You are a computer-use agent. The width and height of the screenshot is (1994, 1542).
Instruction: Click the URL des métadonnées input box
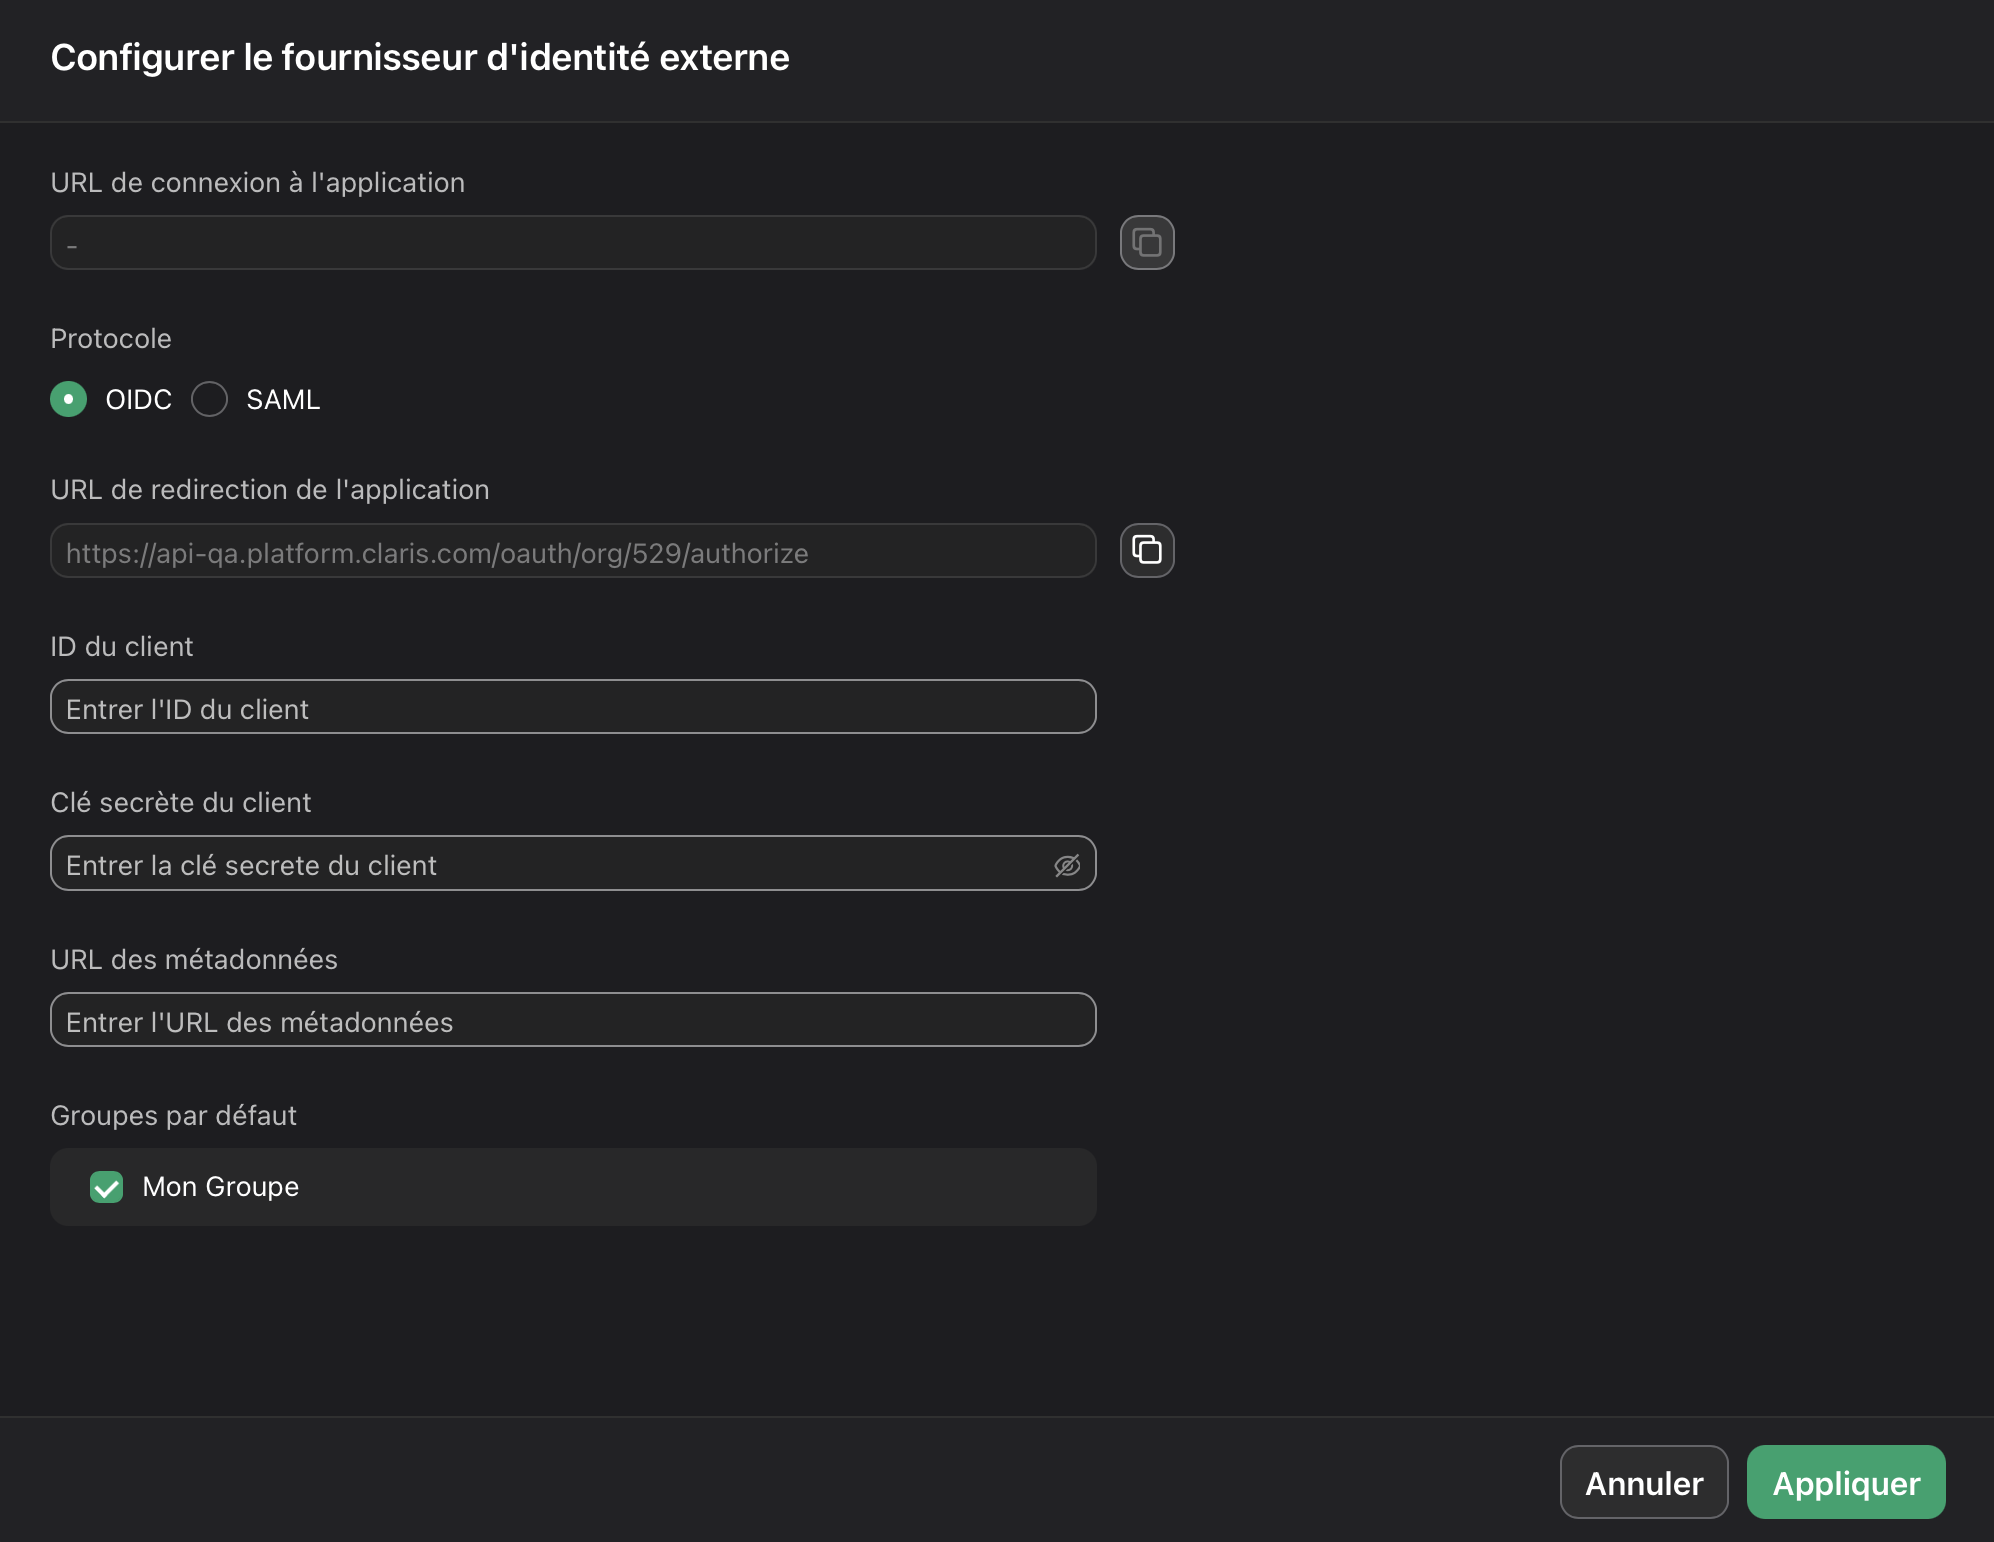[x=571, y=1020]
